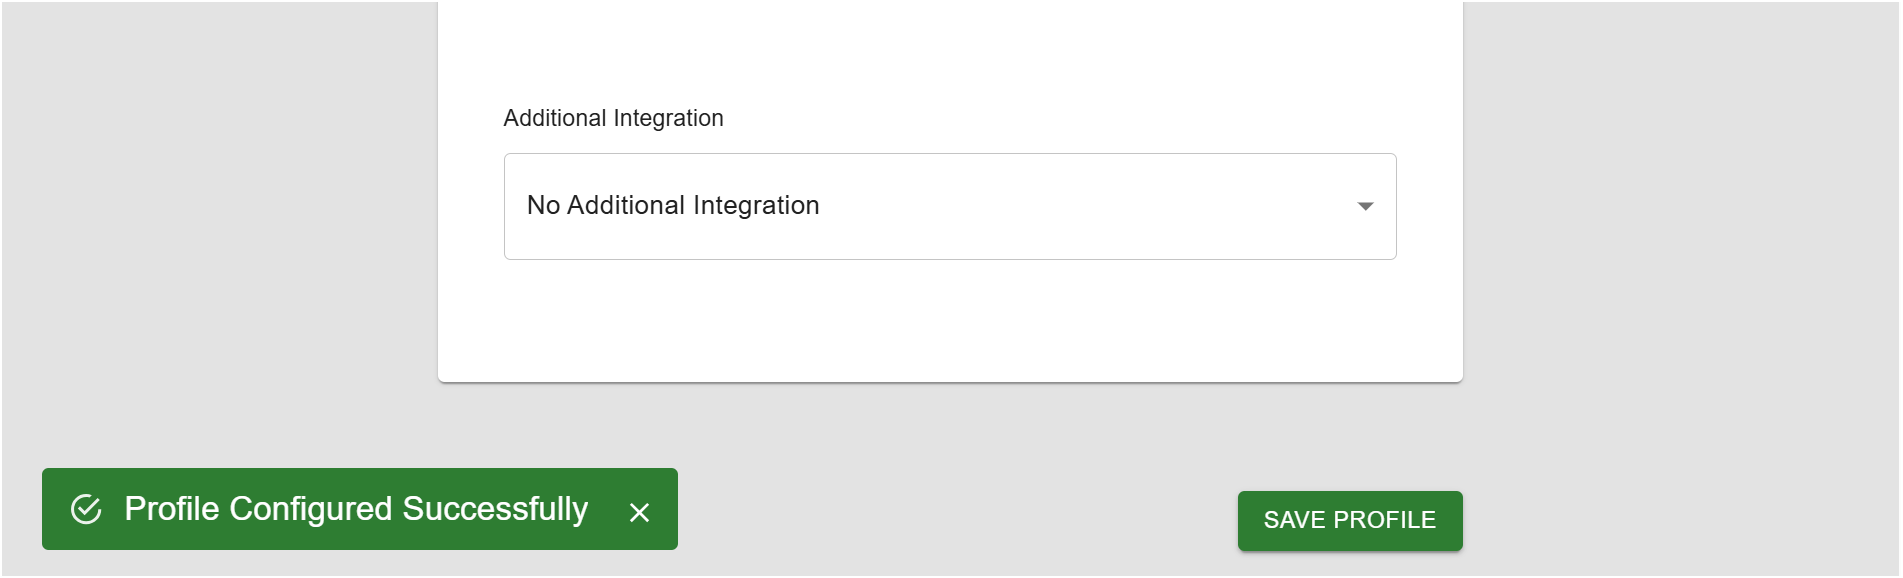The height and width of the screenshot is (578, 1903).
Task: Click the white card area above Additional Integration
Action: [949, 50]
